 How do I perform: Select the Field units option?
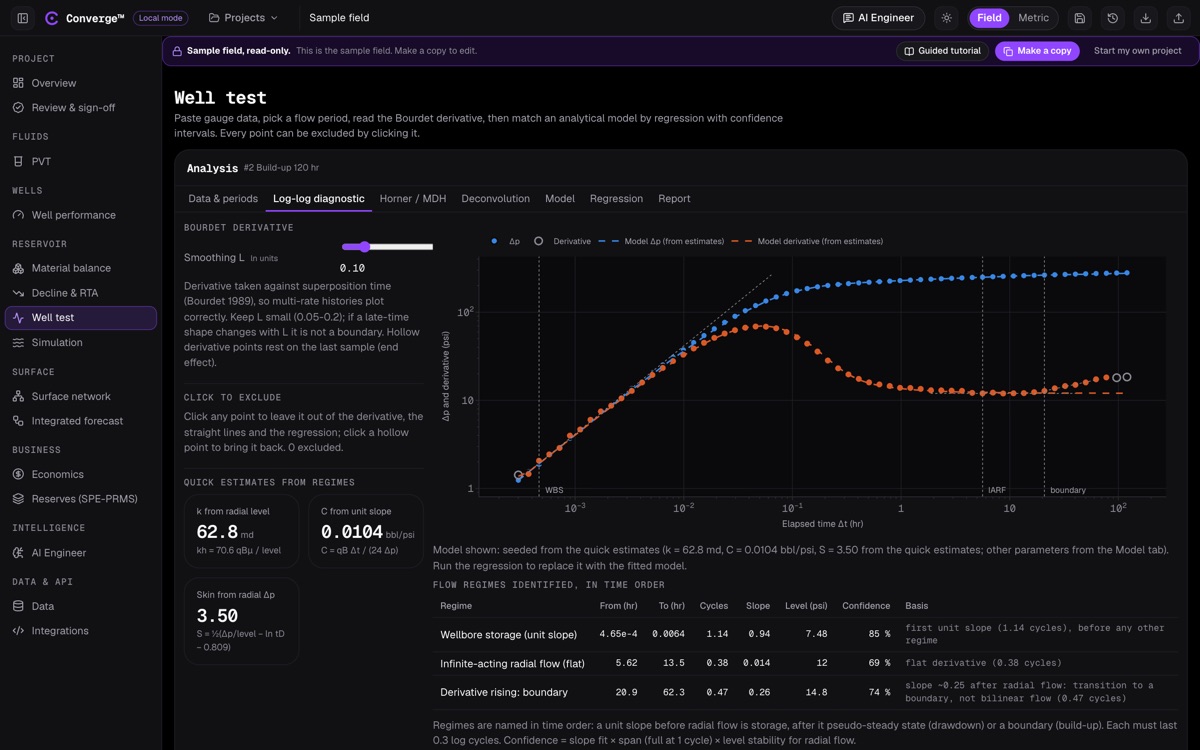click(x=989, y=18)
